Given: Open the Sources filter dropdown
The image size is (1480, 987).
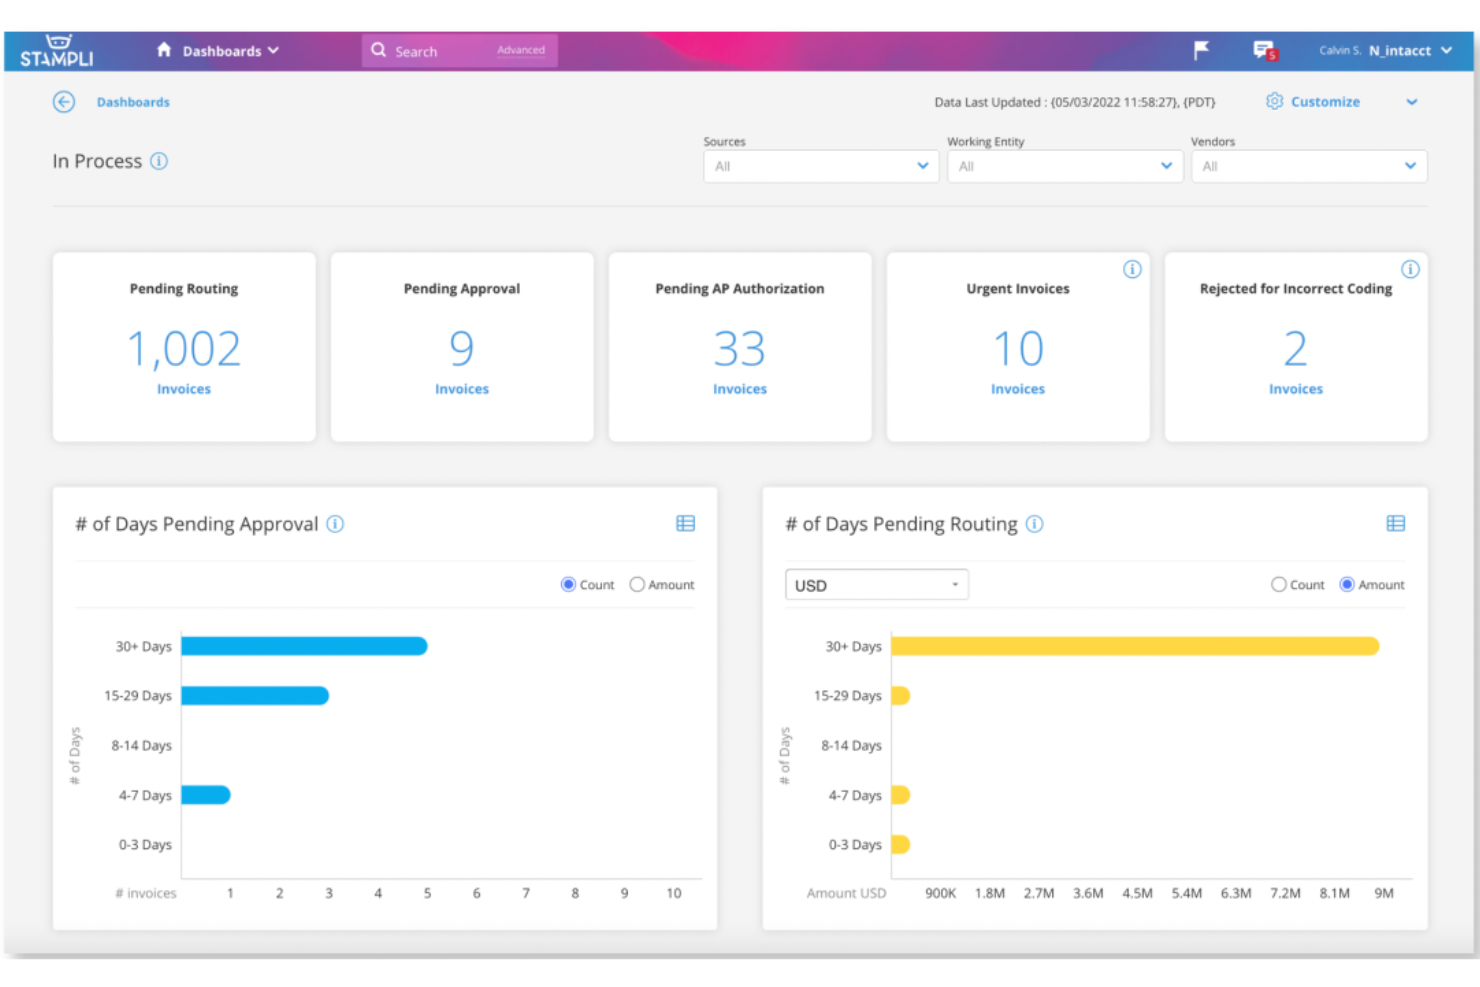Looking at the screenshot, I should (820, 166).
